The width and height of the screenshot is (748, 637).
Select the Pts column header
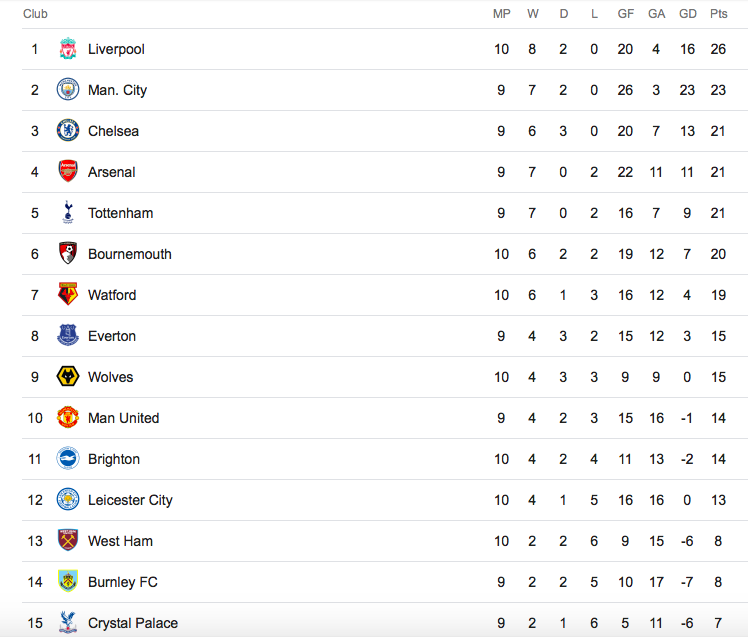(718, 14)
